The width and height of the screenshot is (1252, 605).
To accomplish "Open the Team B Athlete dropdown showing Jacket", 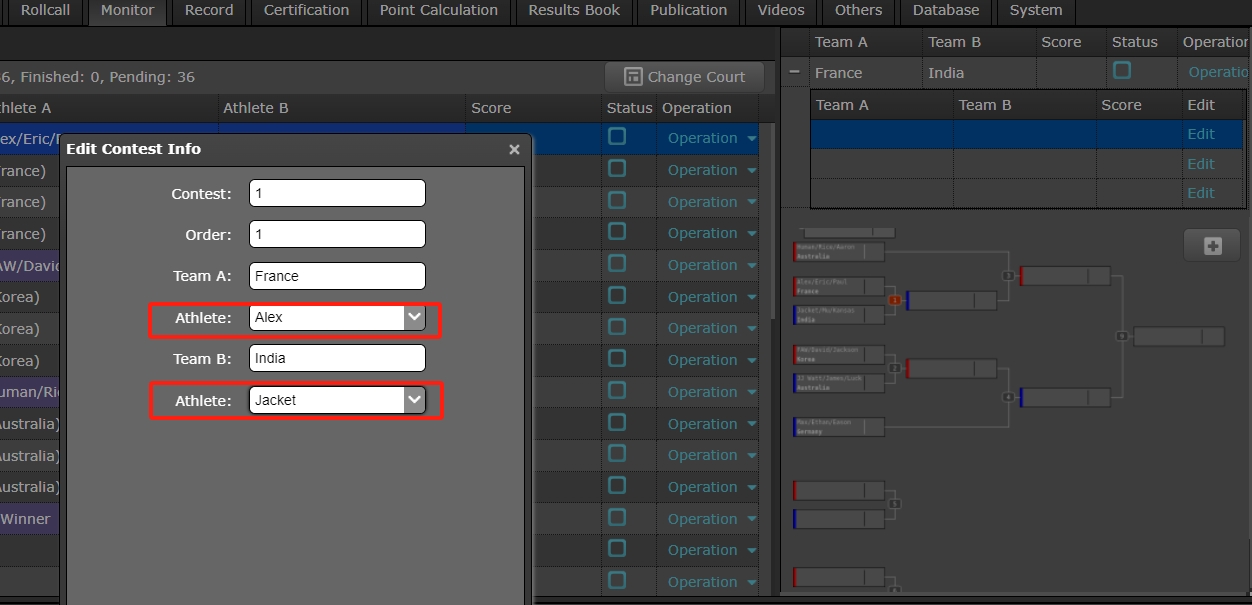I will pyautogui.click(x=414, y=400).
